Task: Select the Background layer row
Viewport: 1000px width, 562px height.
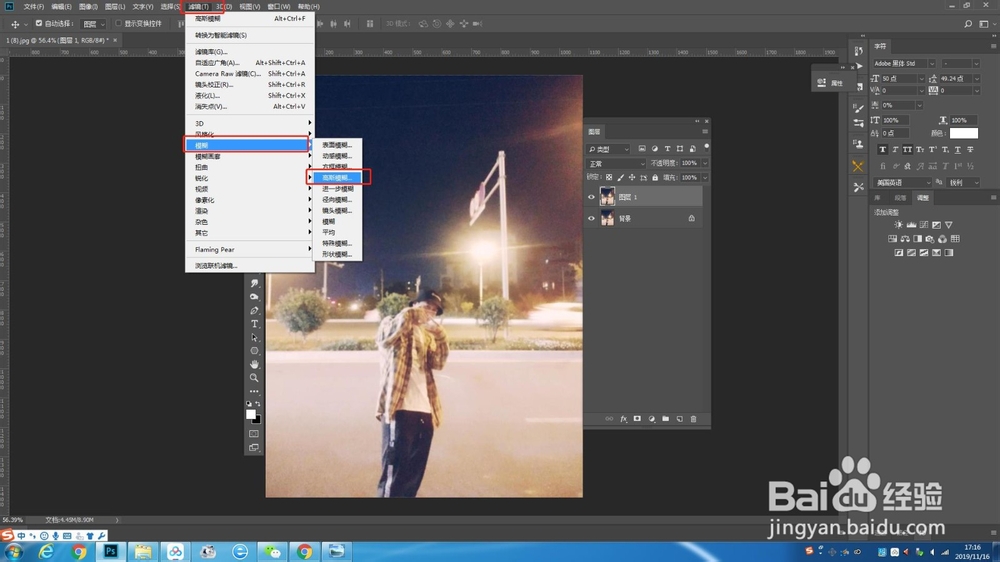Action: click(x=644, y=218)
